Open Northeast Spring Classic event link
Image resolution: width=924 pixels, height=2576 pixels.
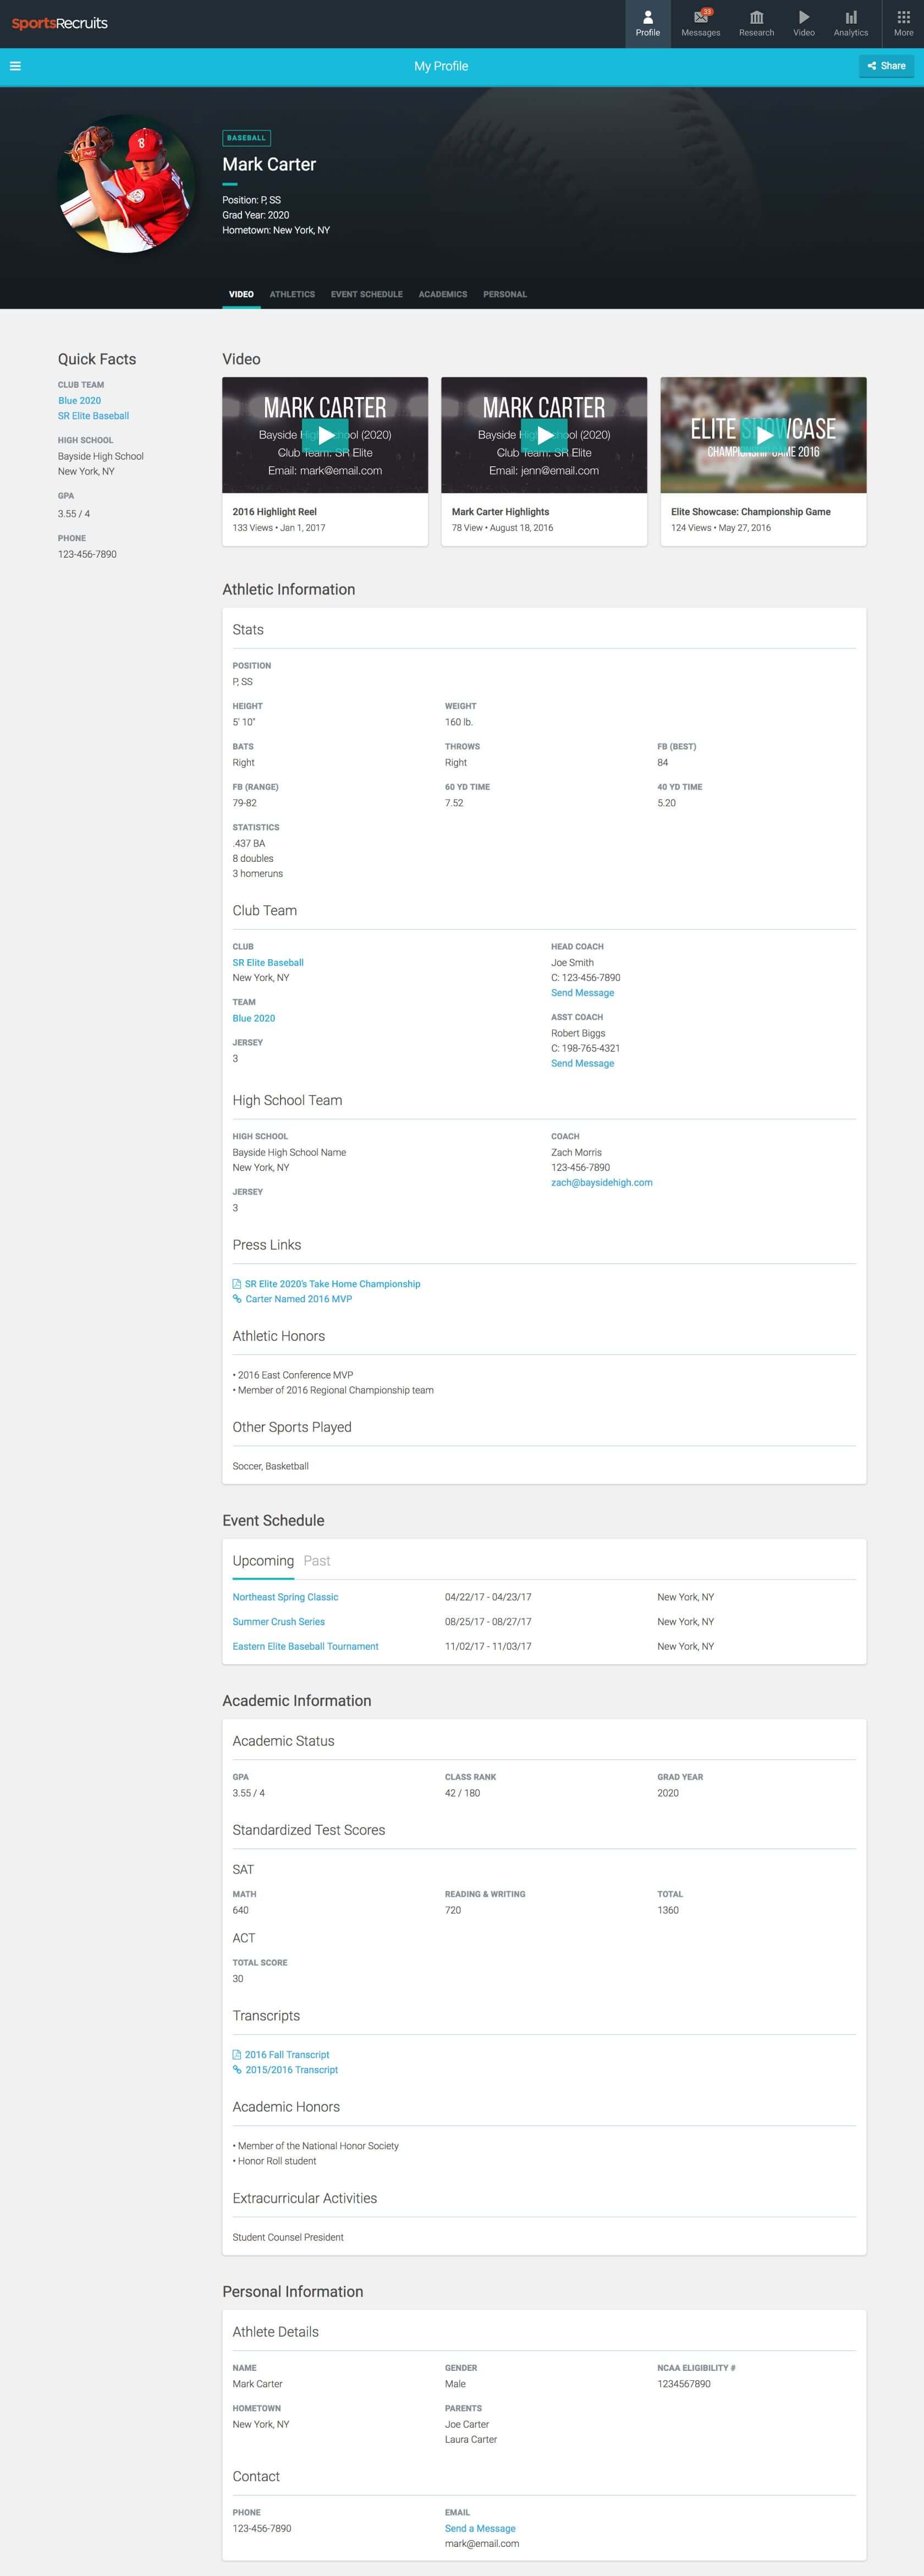[285, 1597]
